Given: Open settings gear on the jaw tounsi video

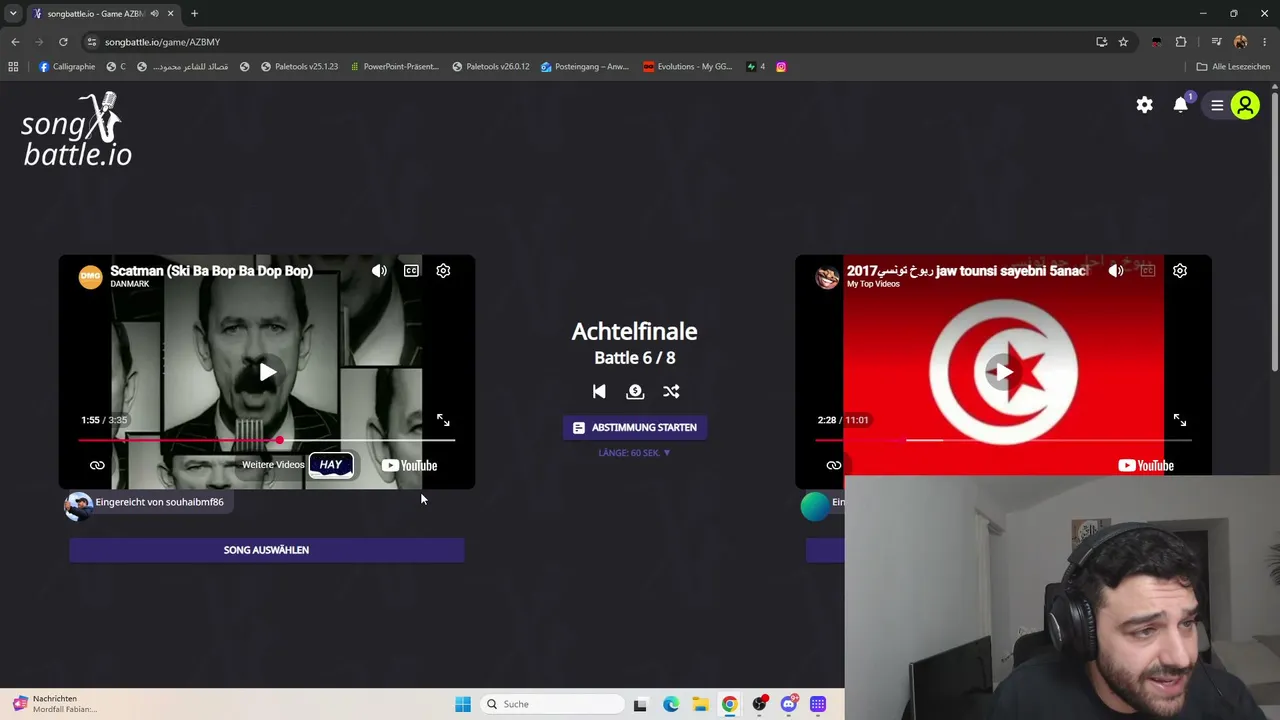Looking at the screenshot, I should (x=1180, y=271).
